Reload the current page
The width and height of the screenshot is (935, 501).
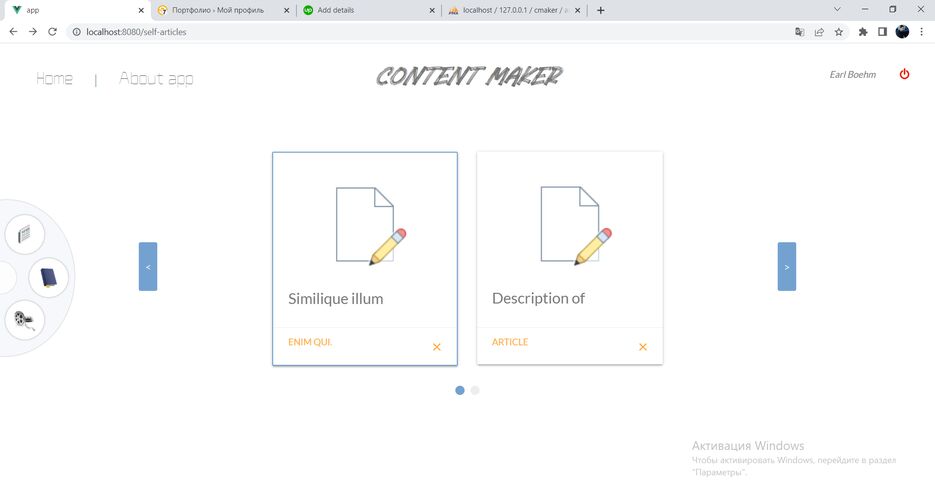(52, 32)
